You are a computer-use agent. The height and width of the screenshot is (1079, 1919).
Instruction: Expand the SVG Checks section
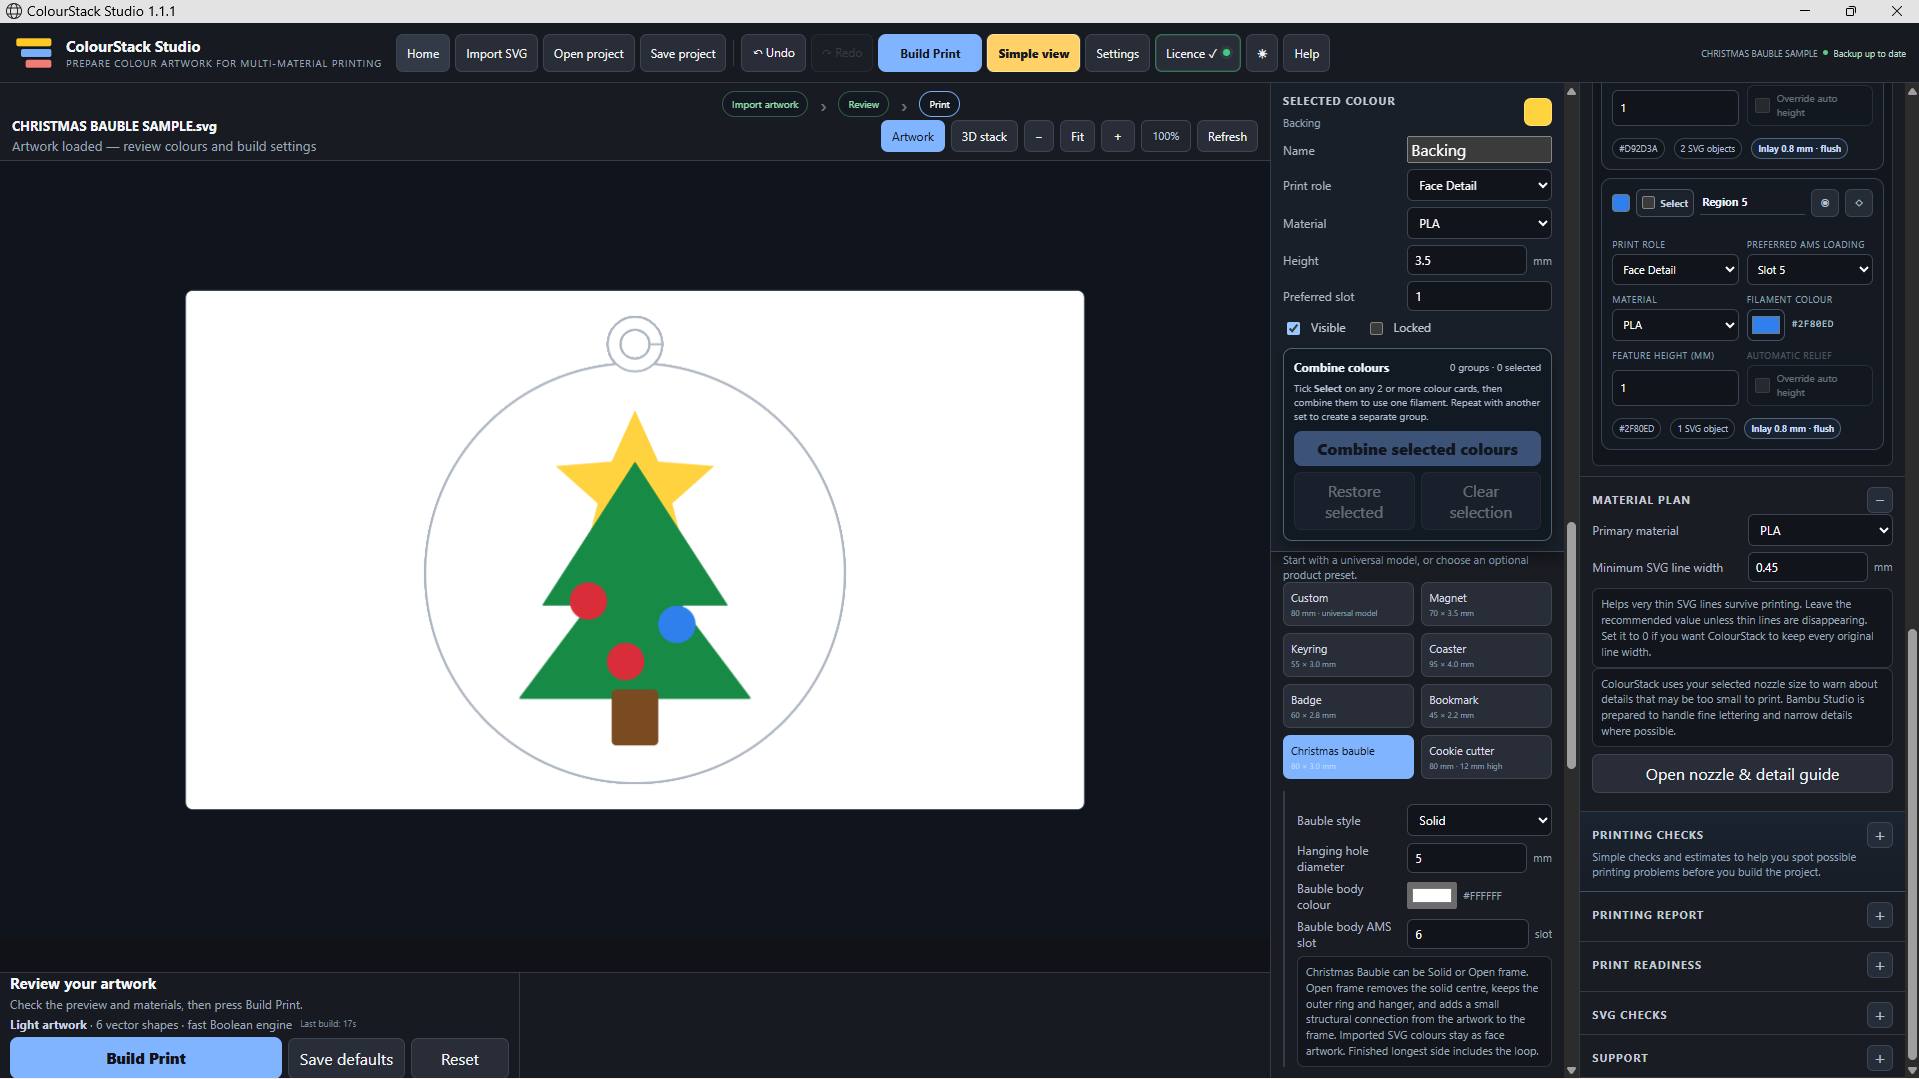1880,1016
